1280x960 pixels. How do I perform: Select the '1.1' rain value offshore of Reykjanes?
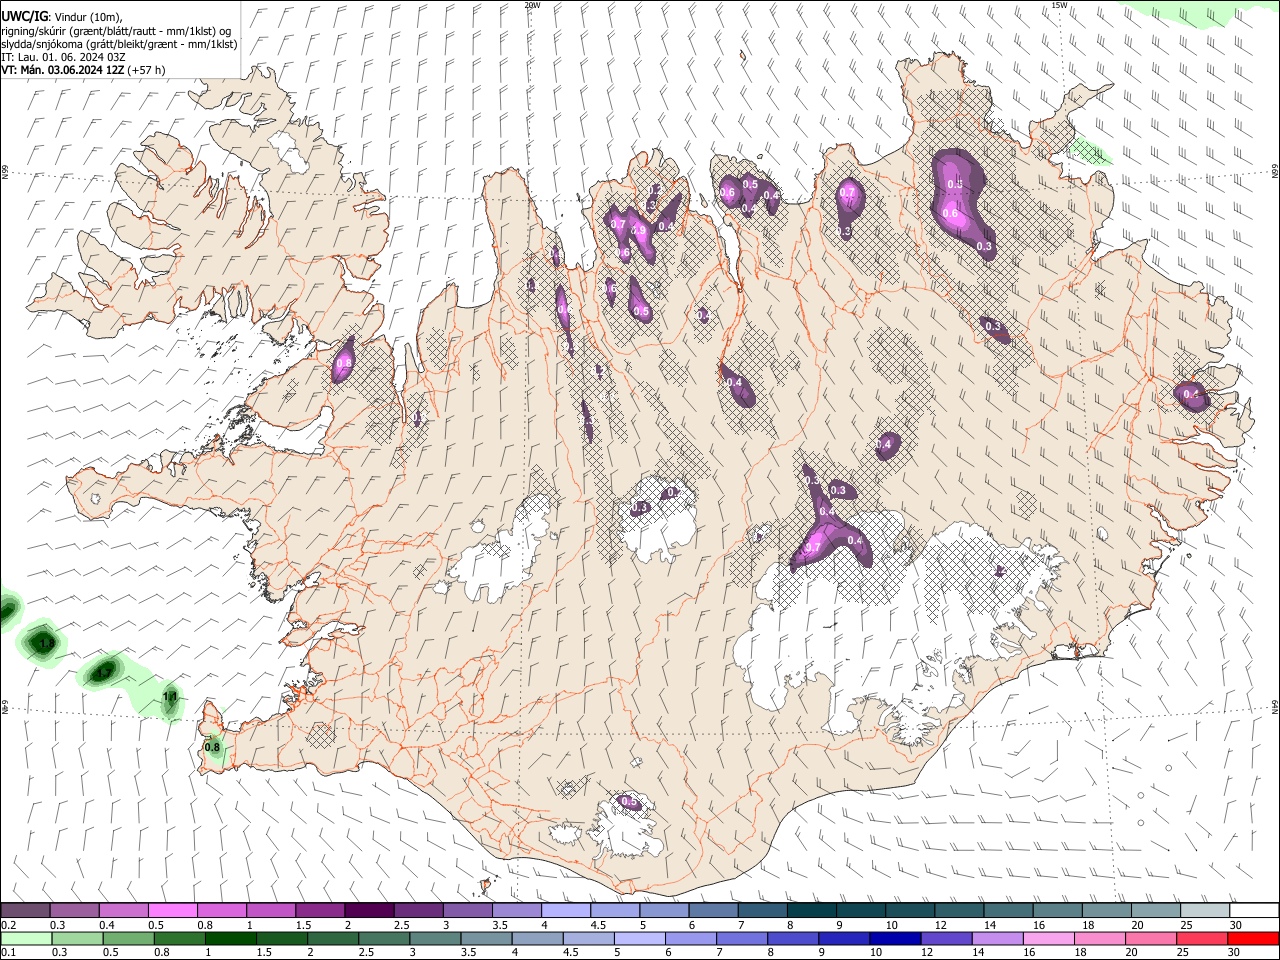coord(170,697)
